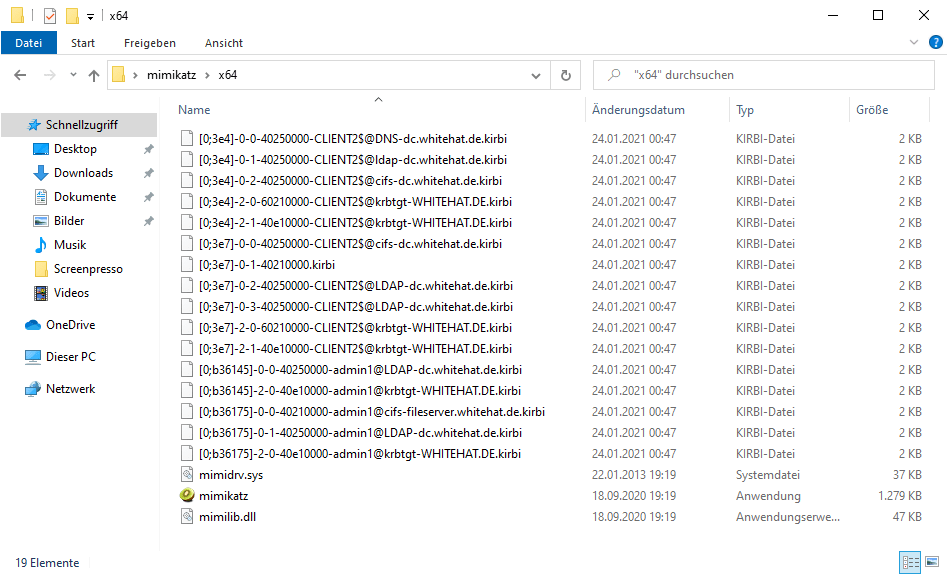Select file [0;b36175]-2-0-40e10000-admin1@krbtgt-WHITEHAT.DE.kirbi
The width and height of the screenshot is (948, 575).
[x=360, y=453]
